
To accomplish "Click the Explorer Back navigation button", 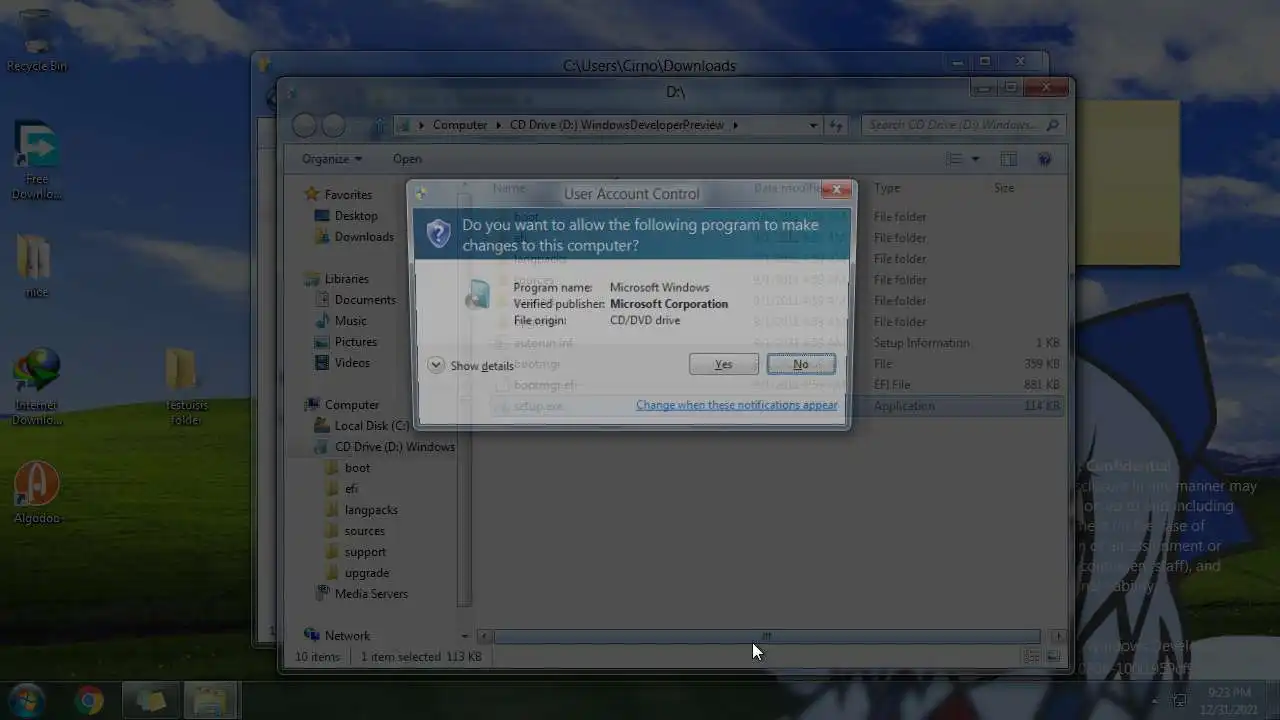I will (x=305, y=126).
